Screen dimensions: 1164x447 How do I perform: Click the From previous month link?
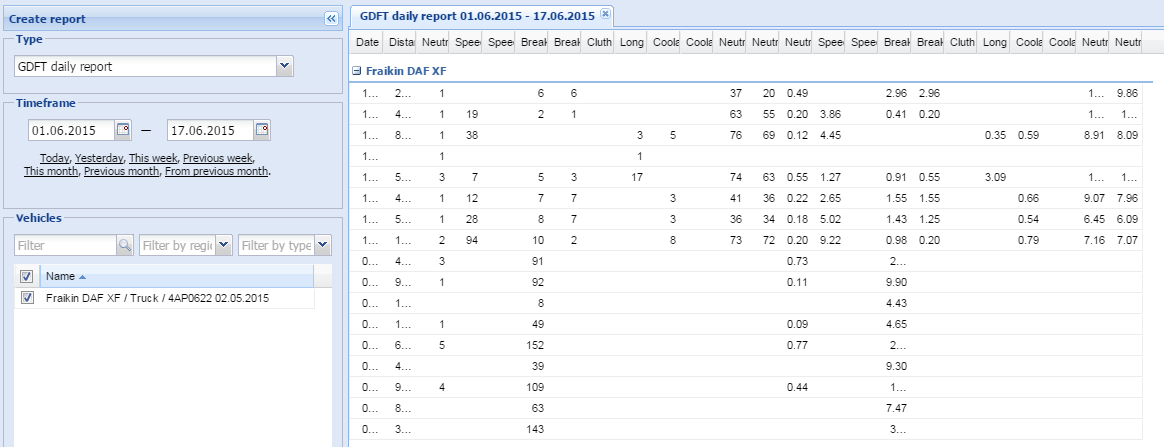point(217,171)
